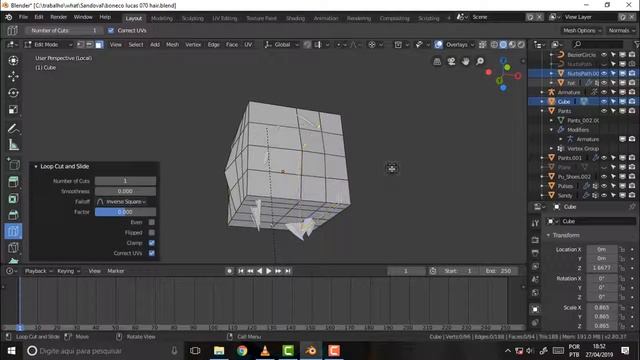Open the Mesh menu in viewport header
Image resolution: width=640 pixels, height=360 pixels.
[172, 44]
